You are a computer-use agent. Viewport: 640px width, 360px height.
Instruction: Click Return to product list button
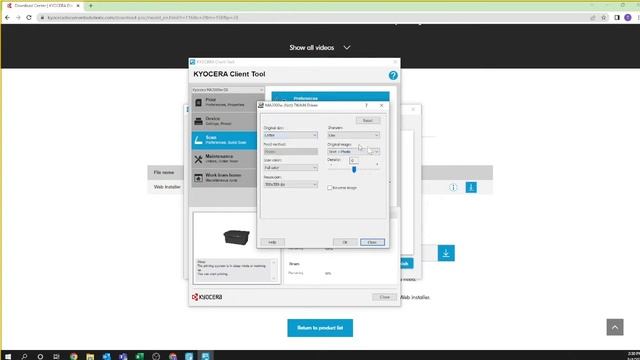tap(320, 328)
